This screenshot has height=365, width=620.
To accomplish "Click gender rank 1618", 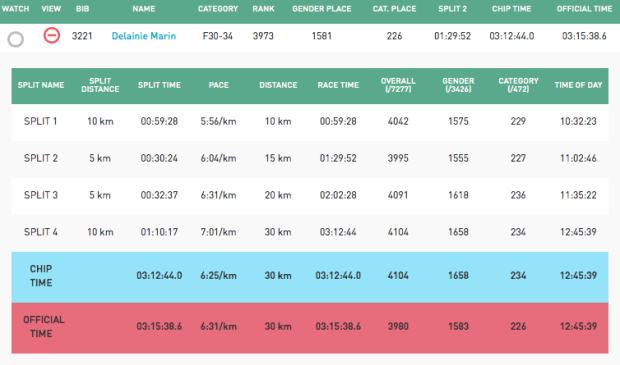I will point(458,195).
